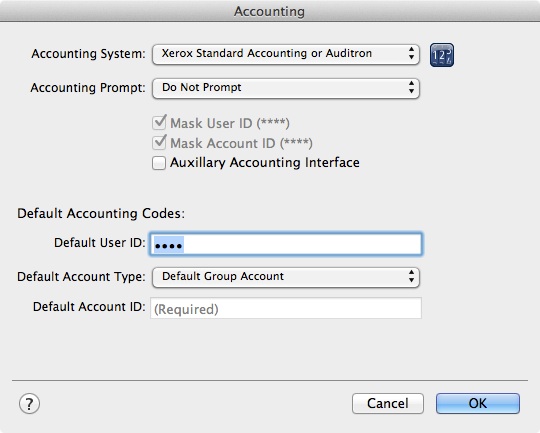Click the Mask Account ID label text

241,143
